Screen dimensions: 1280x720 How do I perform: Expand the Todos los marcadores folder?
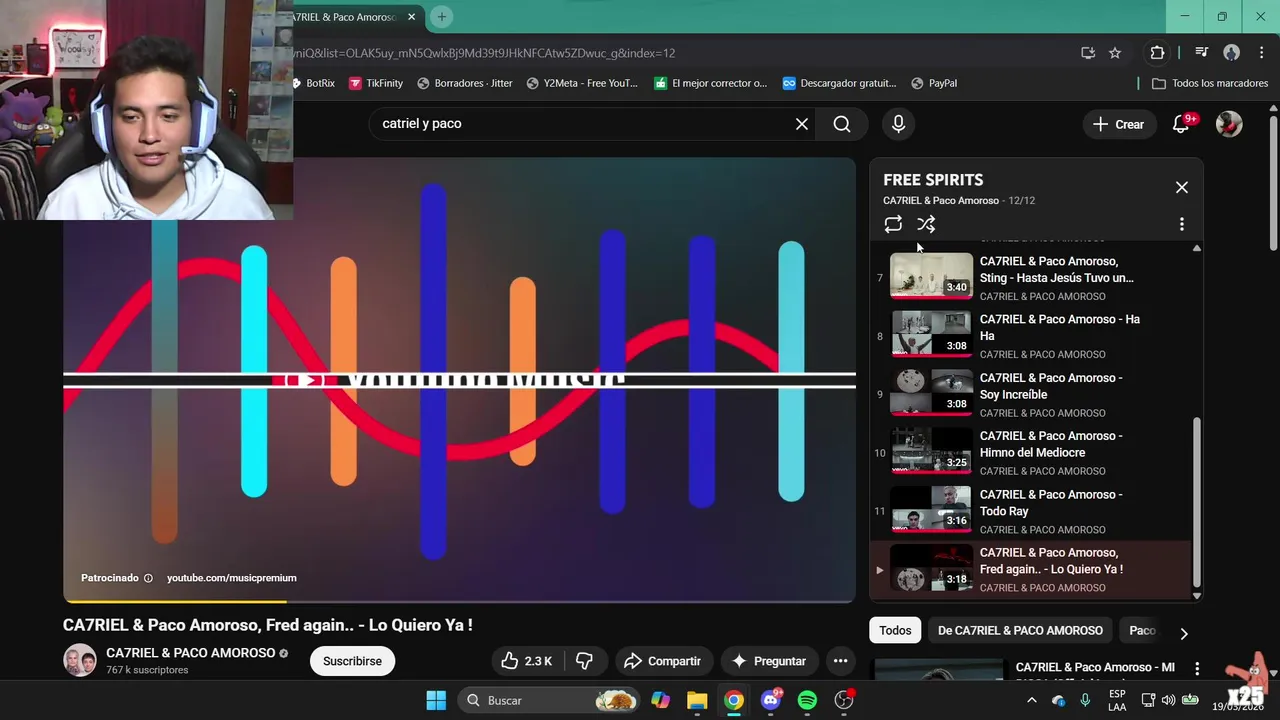pyautogui.click(x=1210, y=83)
